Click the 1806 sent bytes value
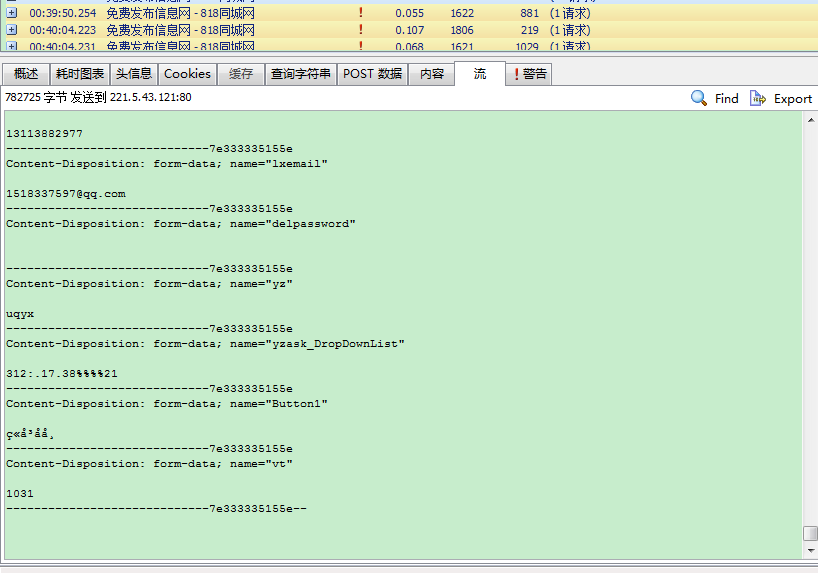The height and width of the screenshot is (573, 818). click(462, 30)
